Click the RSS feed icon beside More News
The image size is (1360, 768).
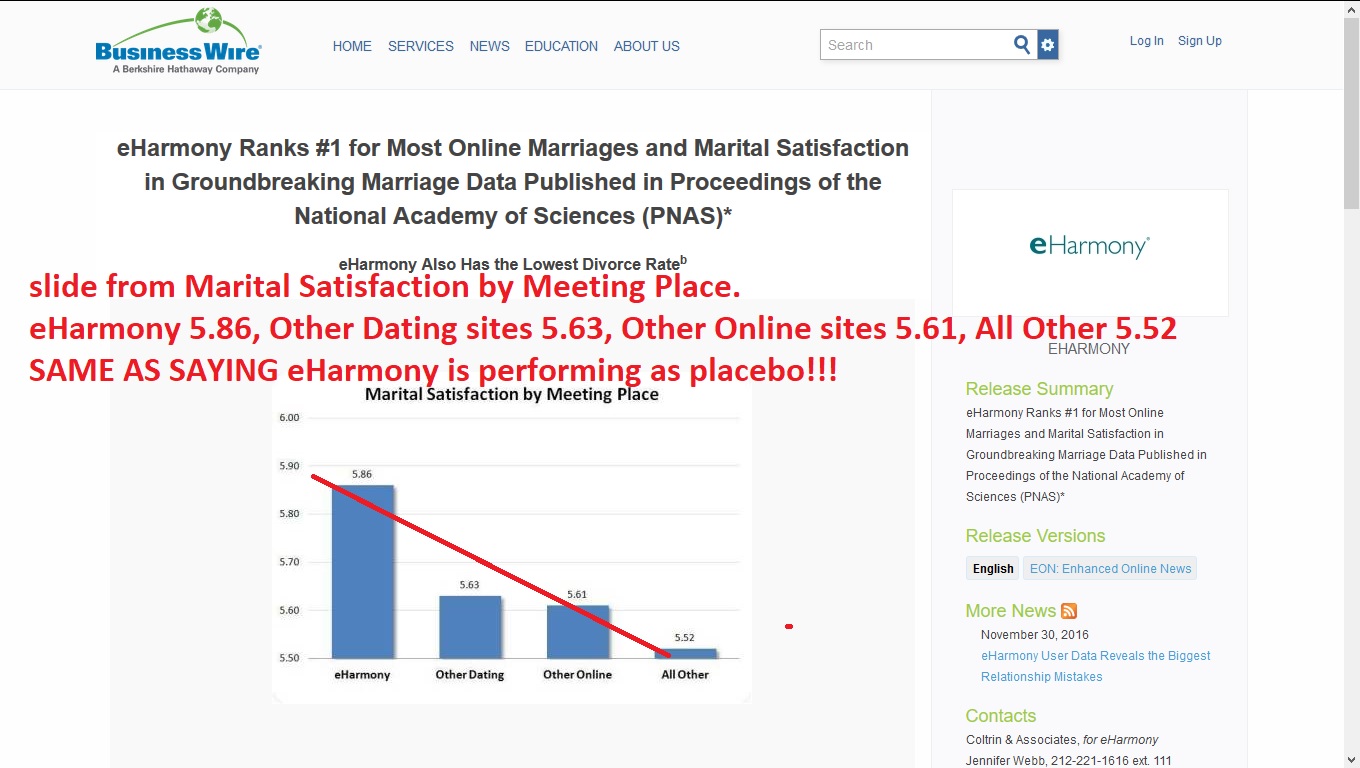(x=1069, y=611)
